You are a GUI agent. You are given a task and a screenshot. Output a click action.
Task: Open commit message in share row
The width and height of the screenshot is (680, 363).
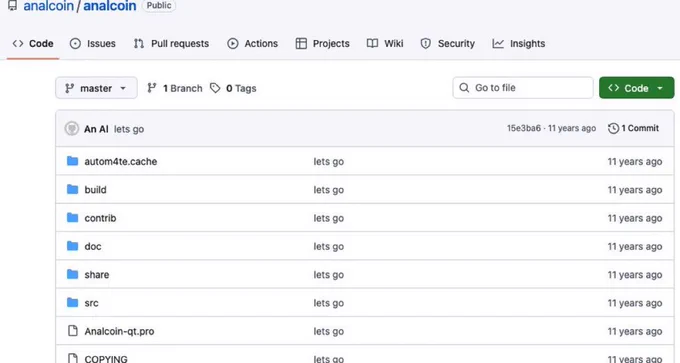coord(329,275)
